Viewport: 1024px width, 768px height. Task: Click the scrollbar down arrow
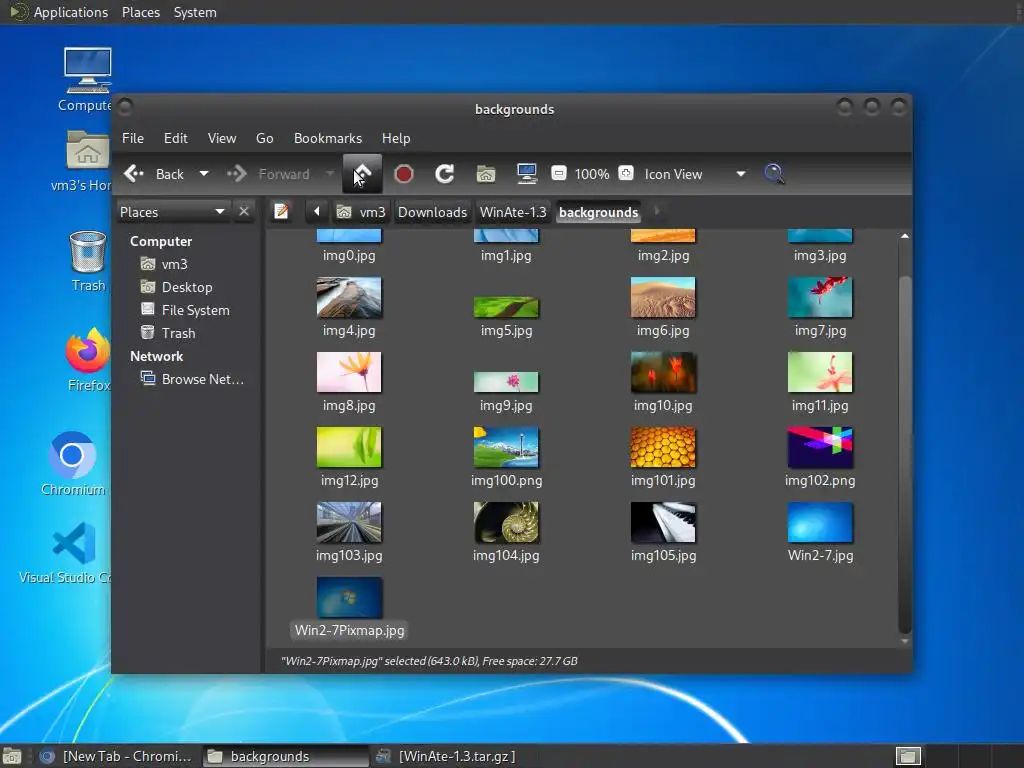(x=904, y=642)
